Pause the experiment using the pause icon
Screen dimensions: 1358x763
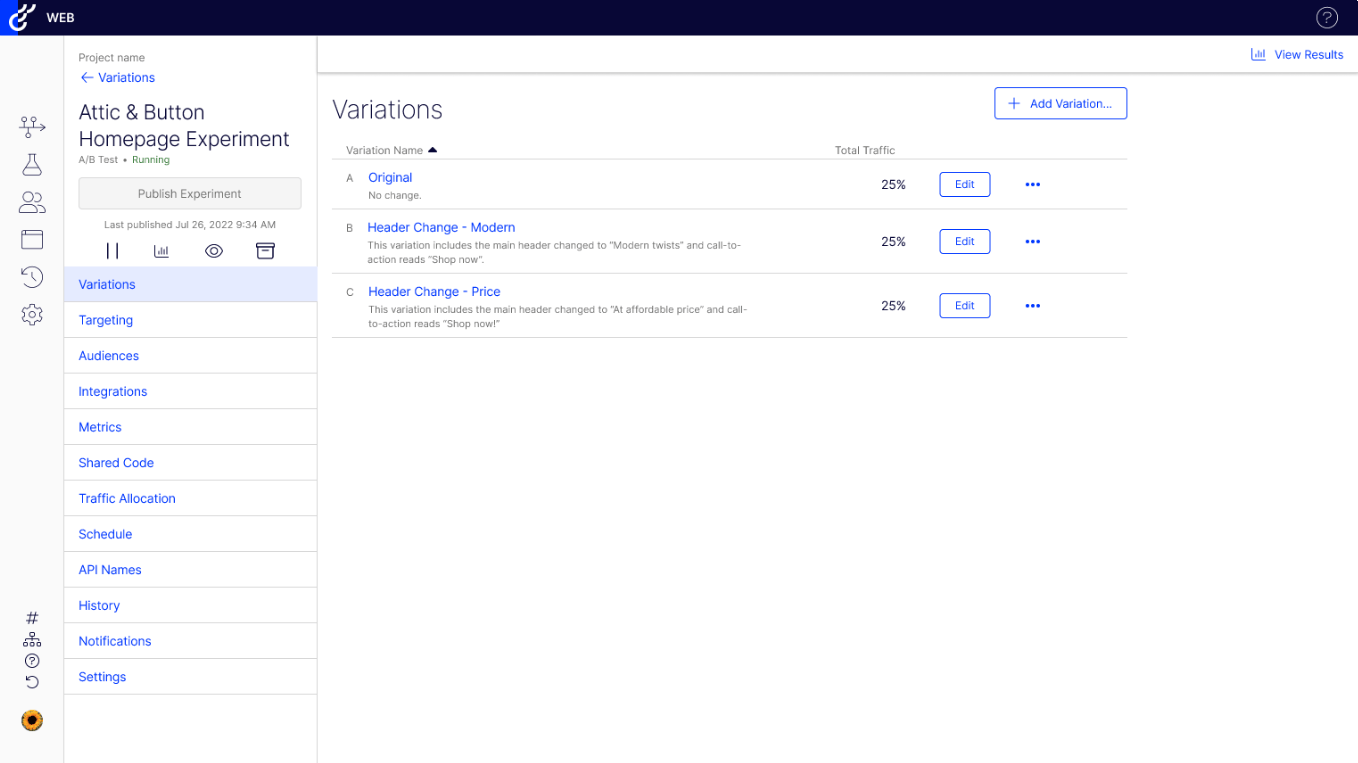pos(113,250)
